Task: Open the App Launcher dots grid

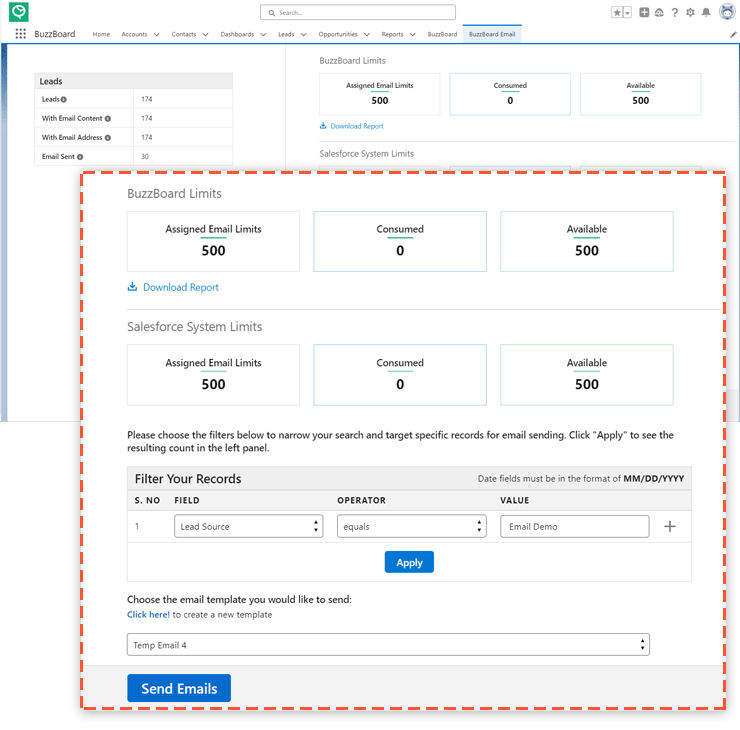Action: (x=20, y=34)
